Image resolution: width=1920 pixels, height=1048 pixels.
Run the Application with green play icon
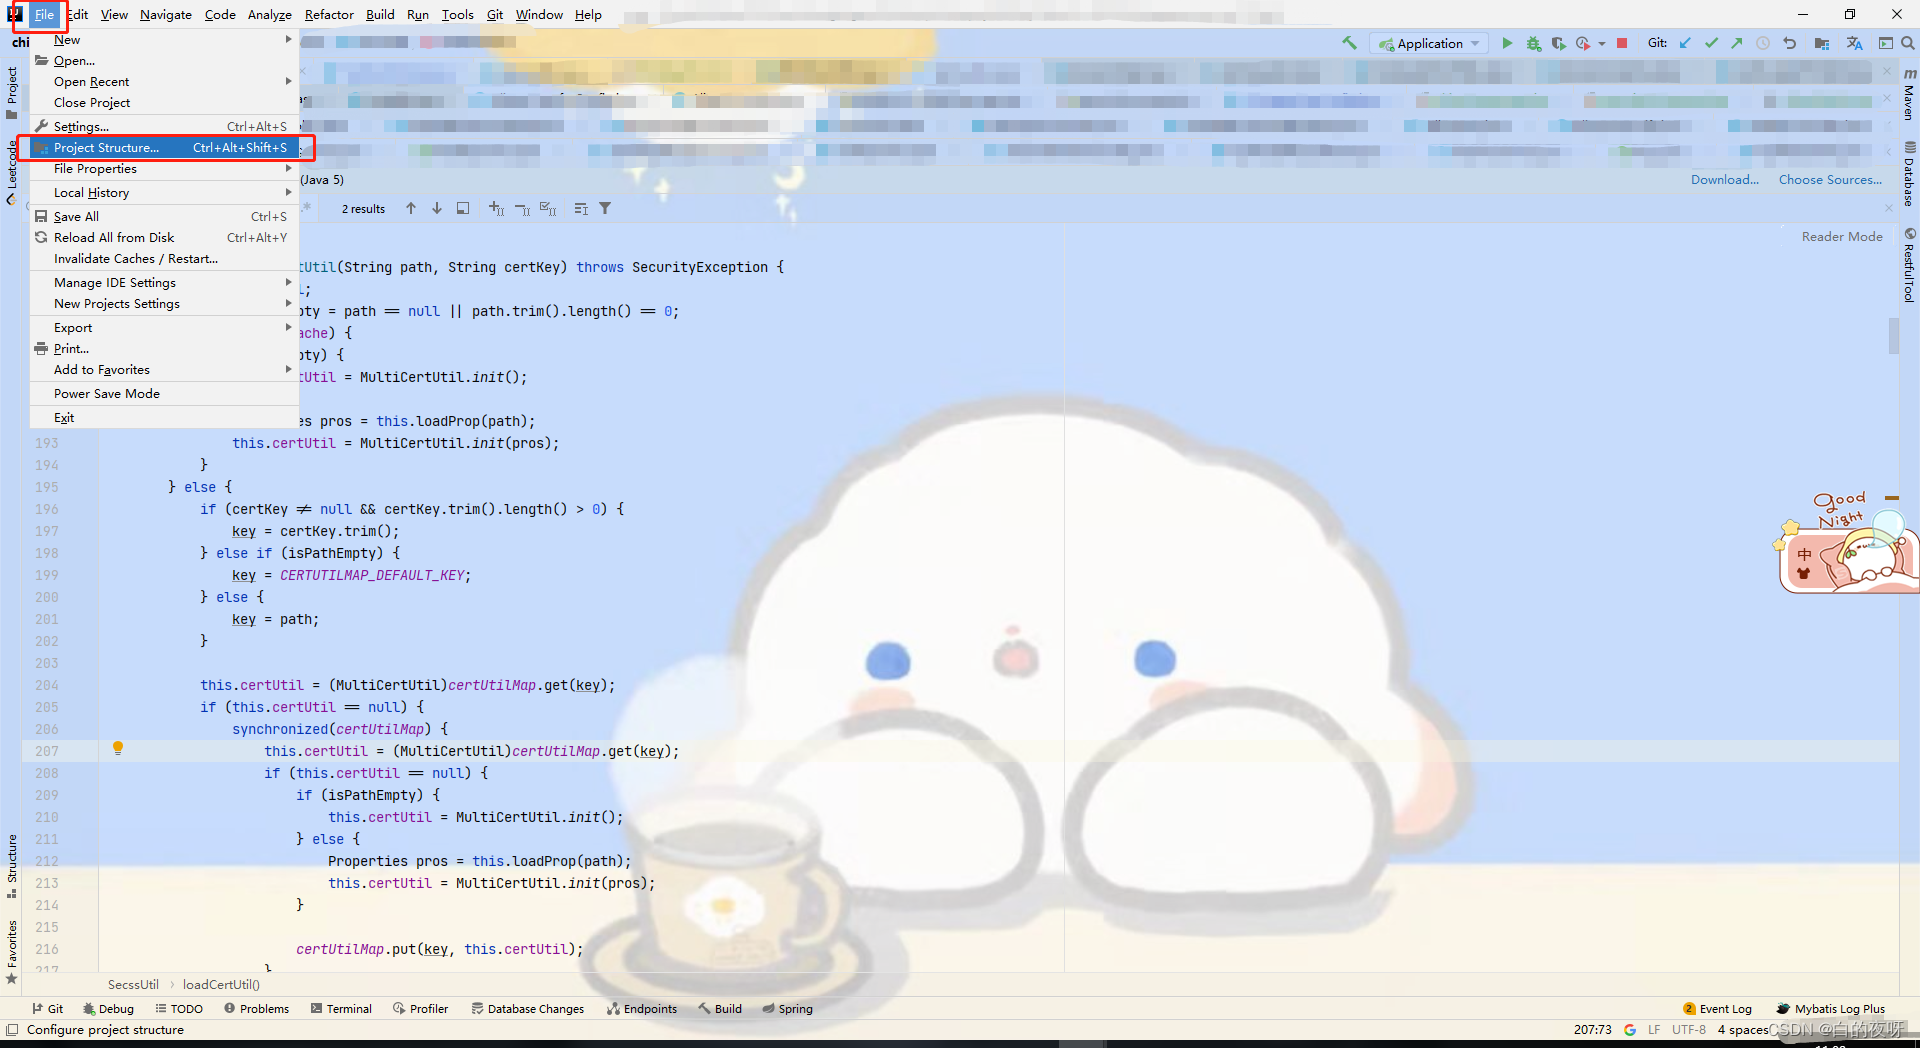(1507, 43)
